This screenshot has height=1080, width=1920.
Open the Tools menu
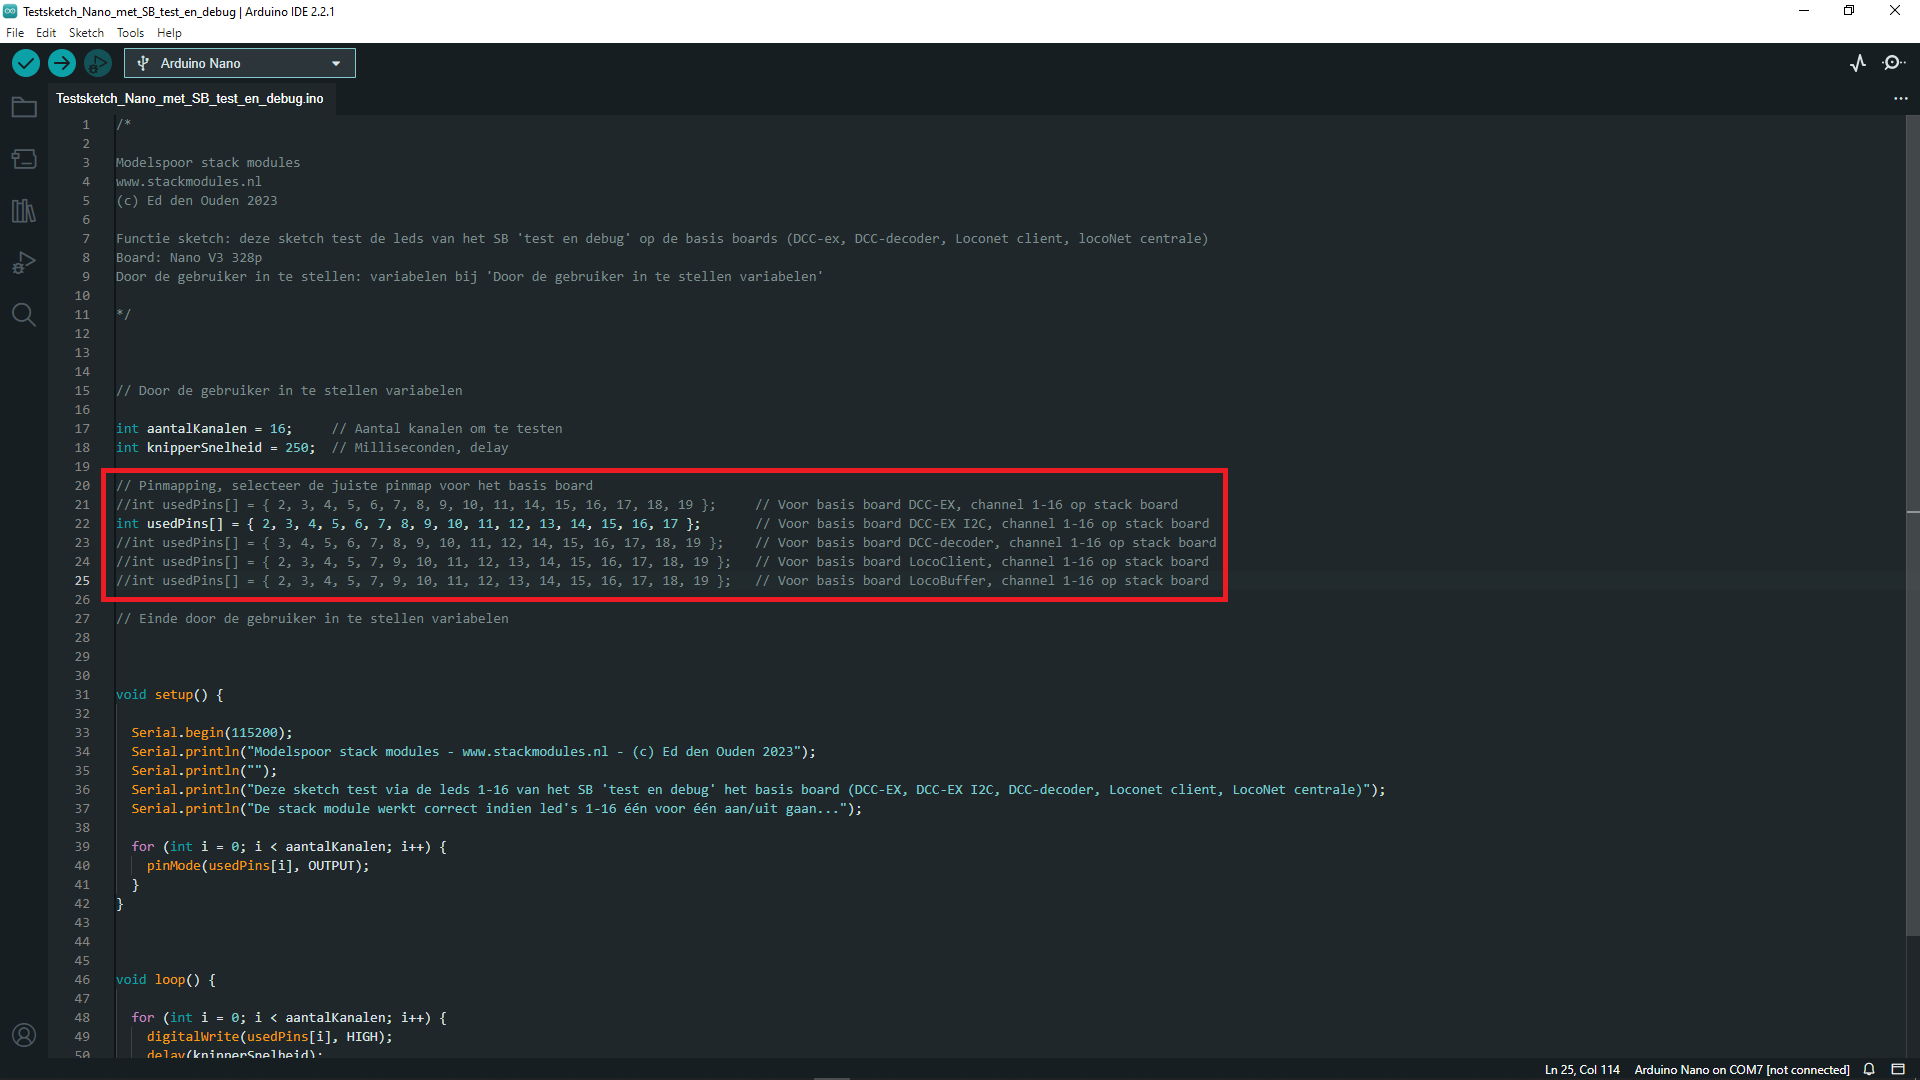pyautogui.click(x=129, y=32)
